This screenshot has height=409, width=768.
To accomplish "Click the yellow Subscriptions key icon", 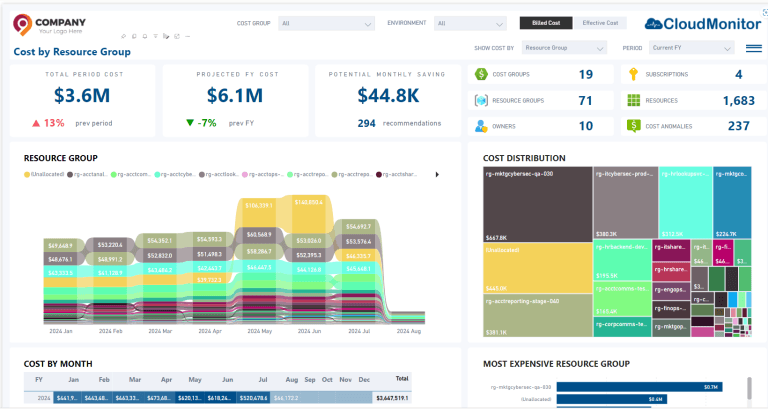I will (x=633, y=74).
